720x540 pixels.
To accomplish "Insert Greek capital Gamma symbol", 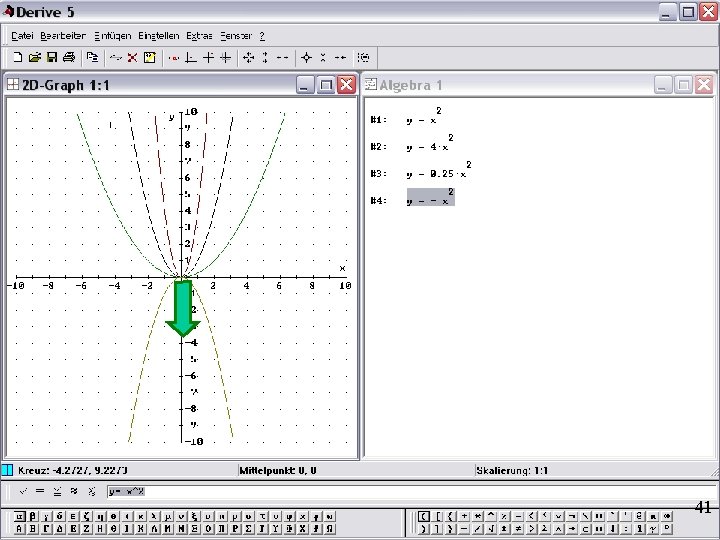I will pyautogui.click(x=46, y=529).
